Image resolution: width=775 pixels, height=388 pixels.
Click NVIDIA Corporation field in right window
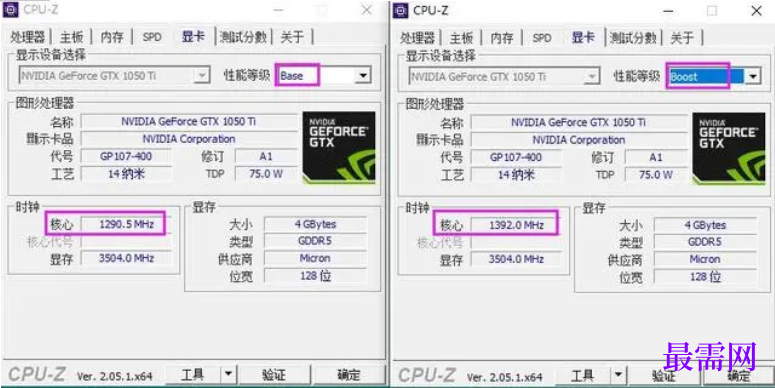579,140
